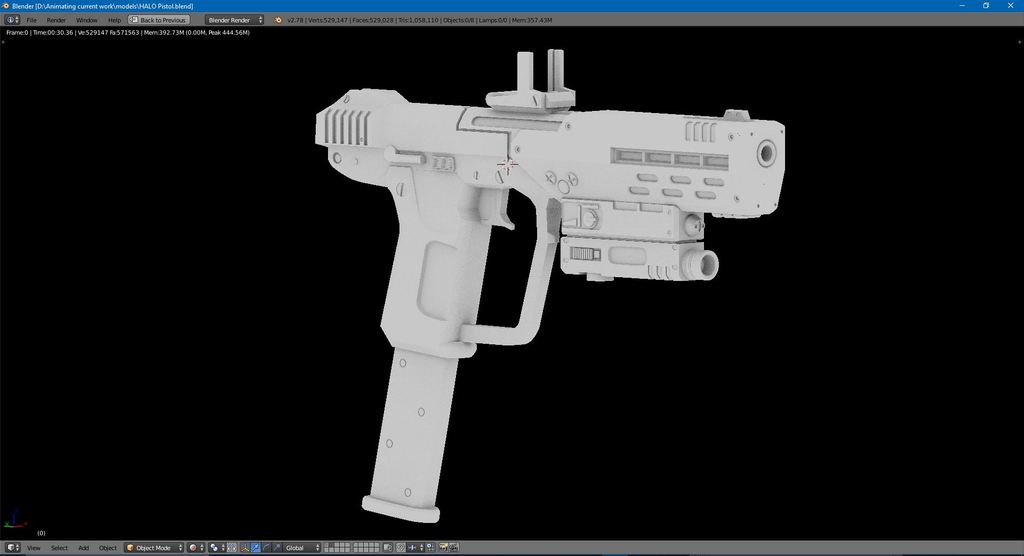Open the Help menu

(114, 20)
